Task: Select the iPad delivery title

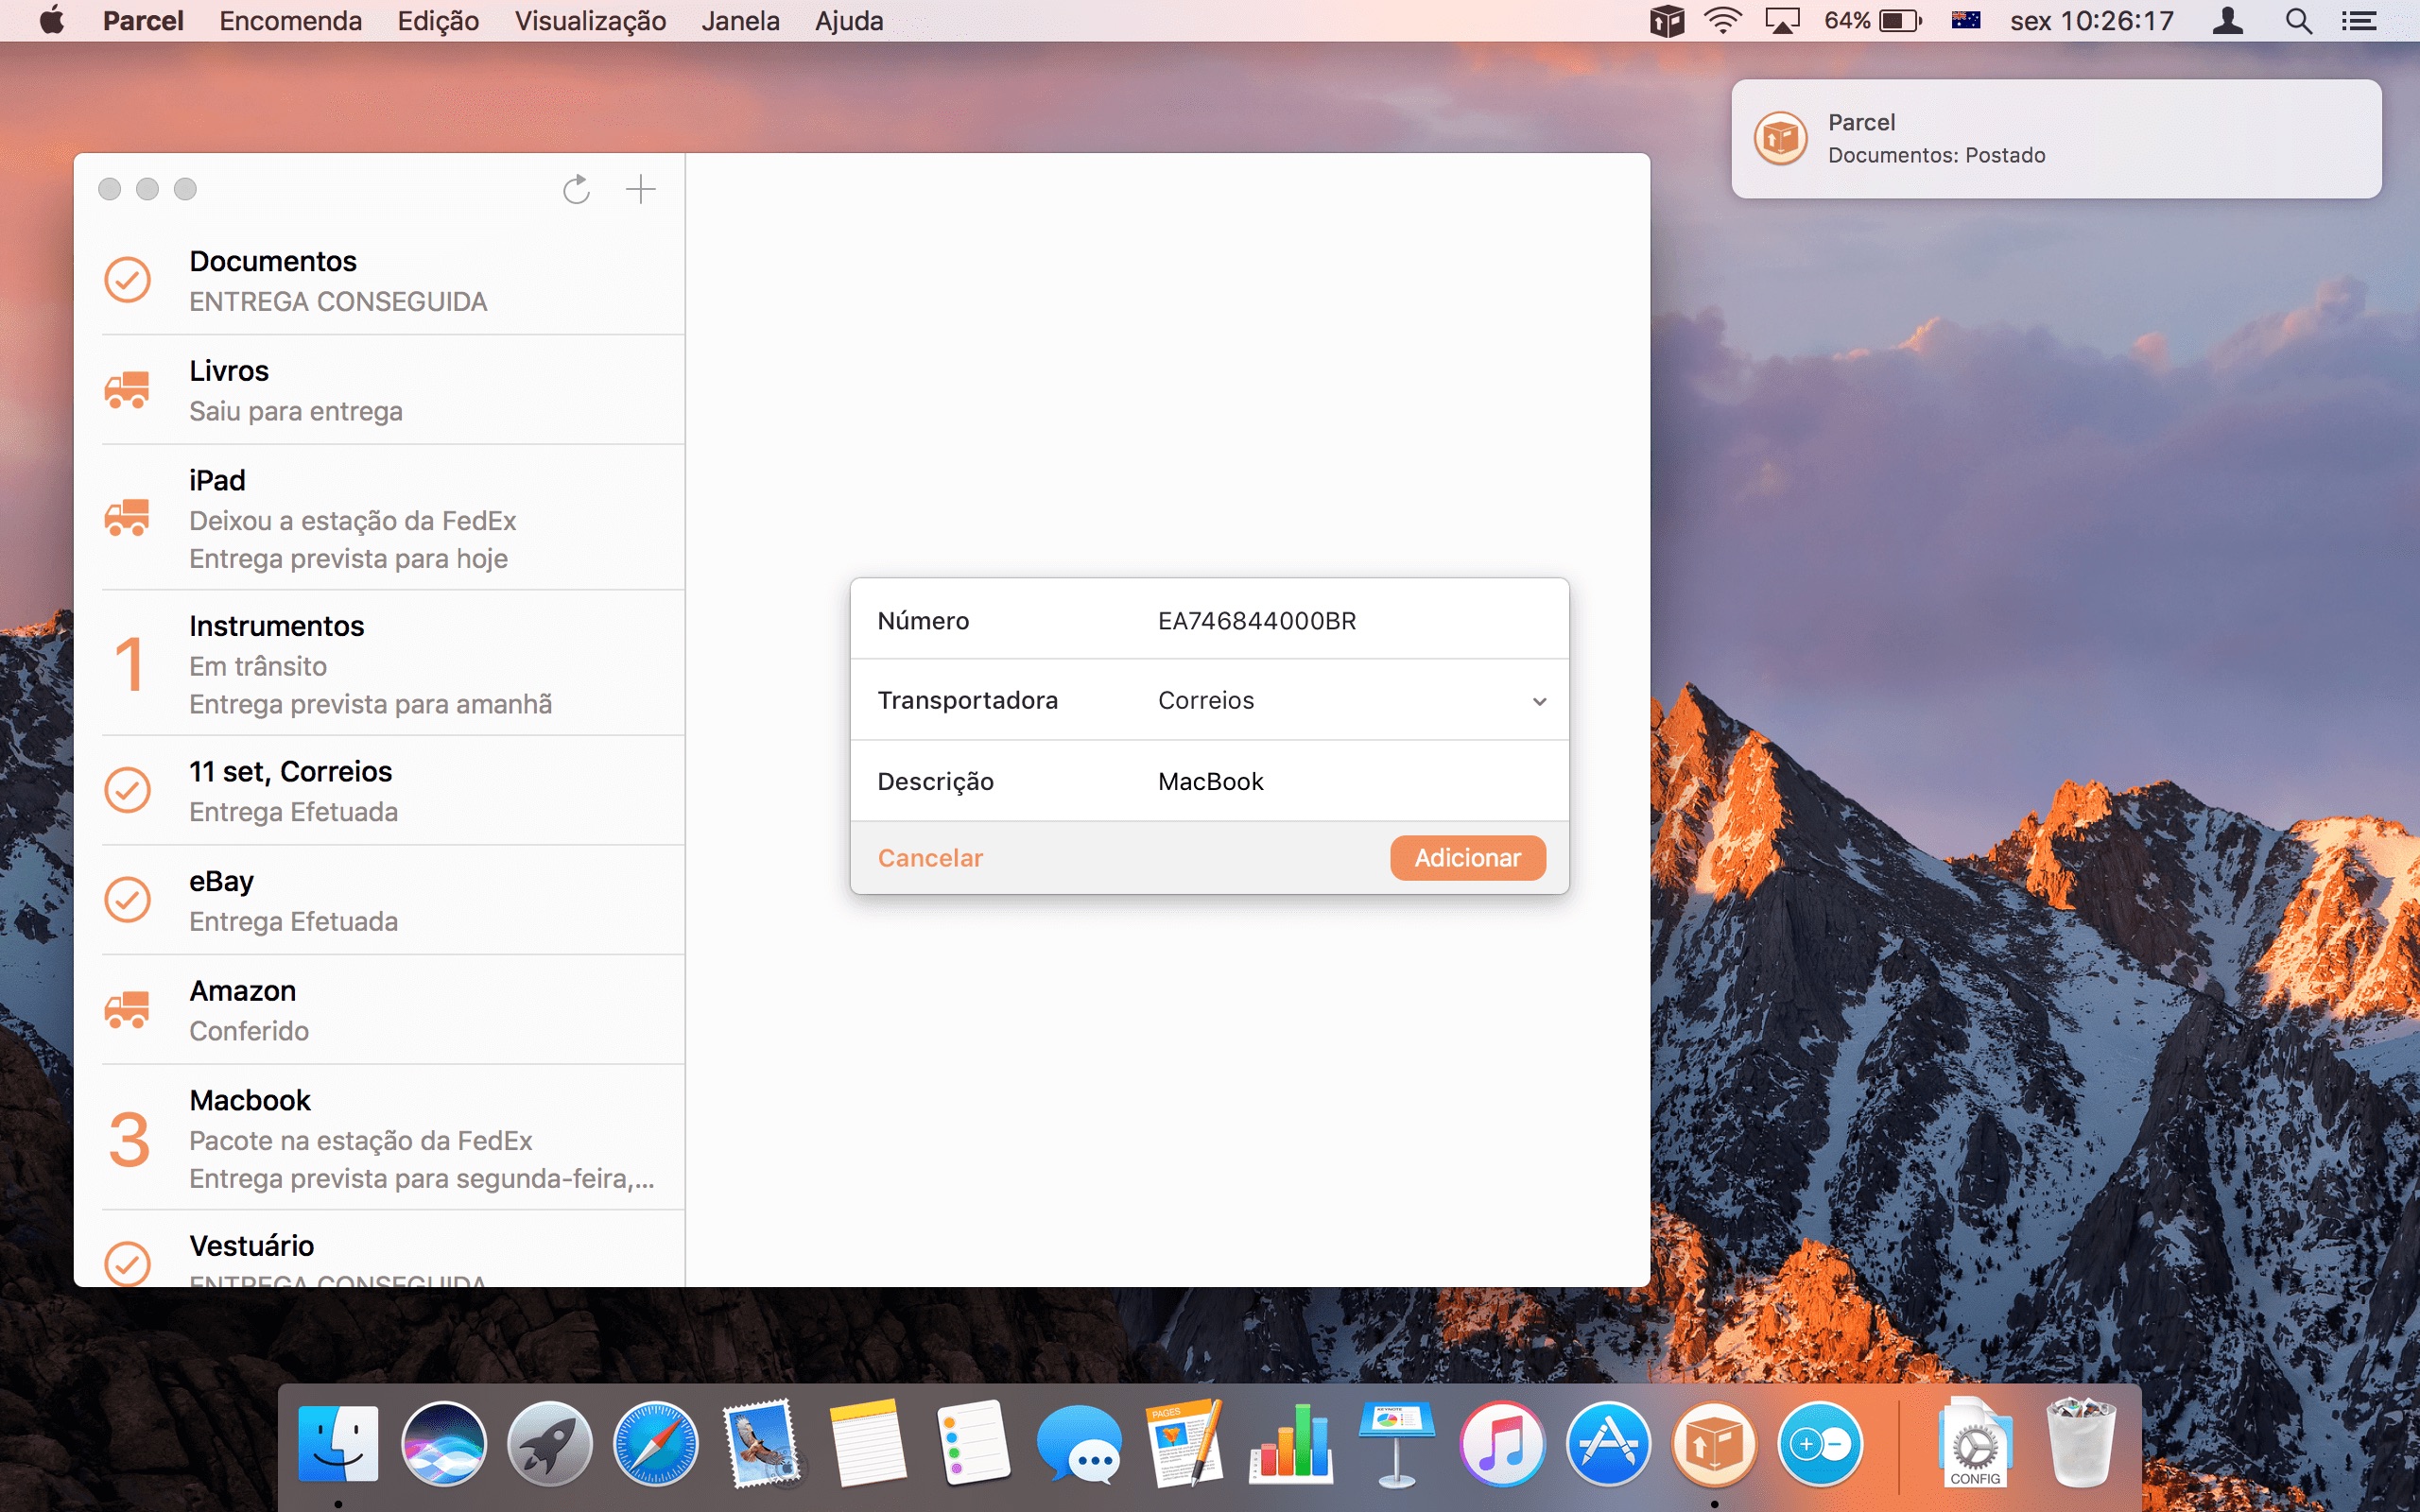Action: [217, 480]
